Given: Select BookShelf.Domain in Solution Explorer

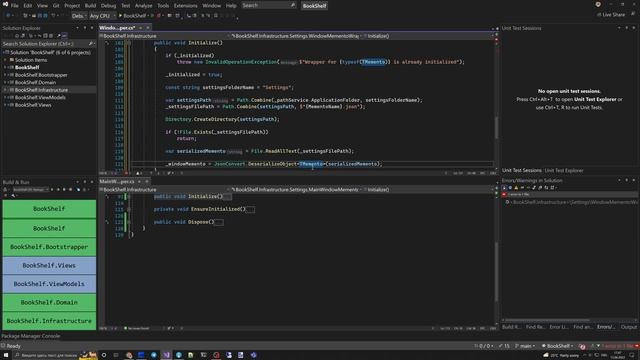Looking at the screenshot, I should tap(35, 82).
